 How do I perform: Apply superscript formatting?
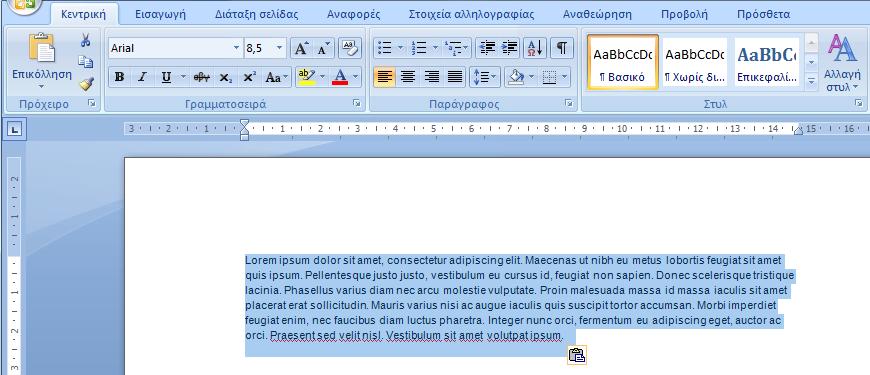(249, 78)
